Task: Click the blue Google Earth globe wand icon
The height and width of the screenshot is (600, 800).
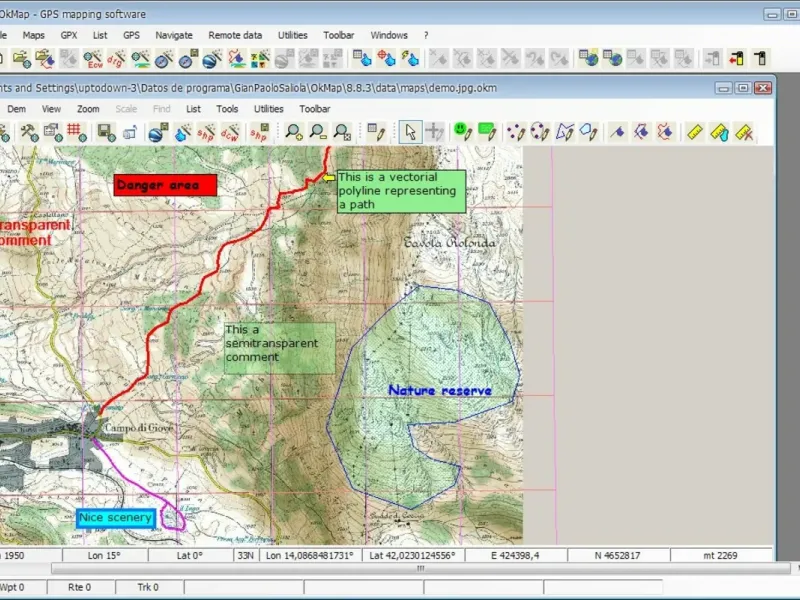Action: tap(211, 59)
